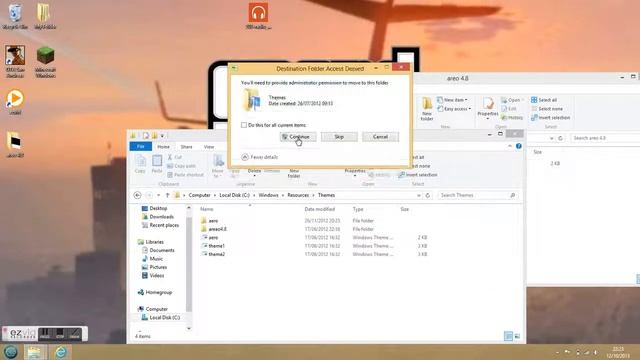Click 'Paste shortcut' in the ribbon

[185, 175]
